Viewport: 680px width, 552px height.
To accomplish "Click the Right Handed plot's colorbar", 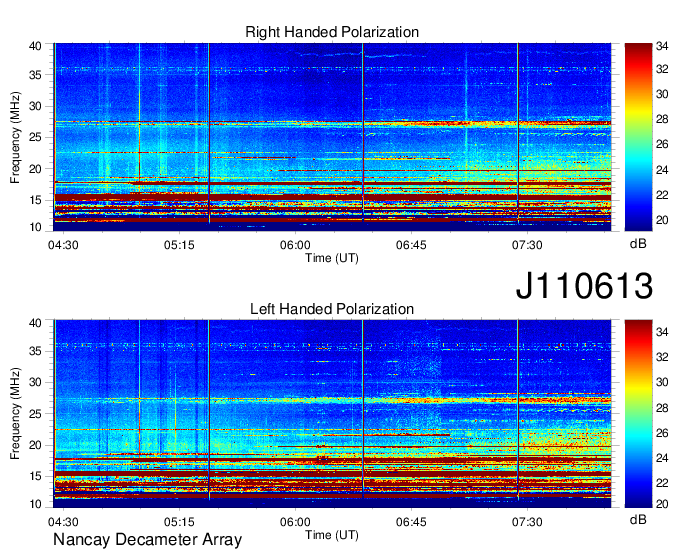I will [x=638, y=137].
